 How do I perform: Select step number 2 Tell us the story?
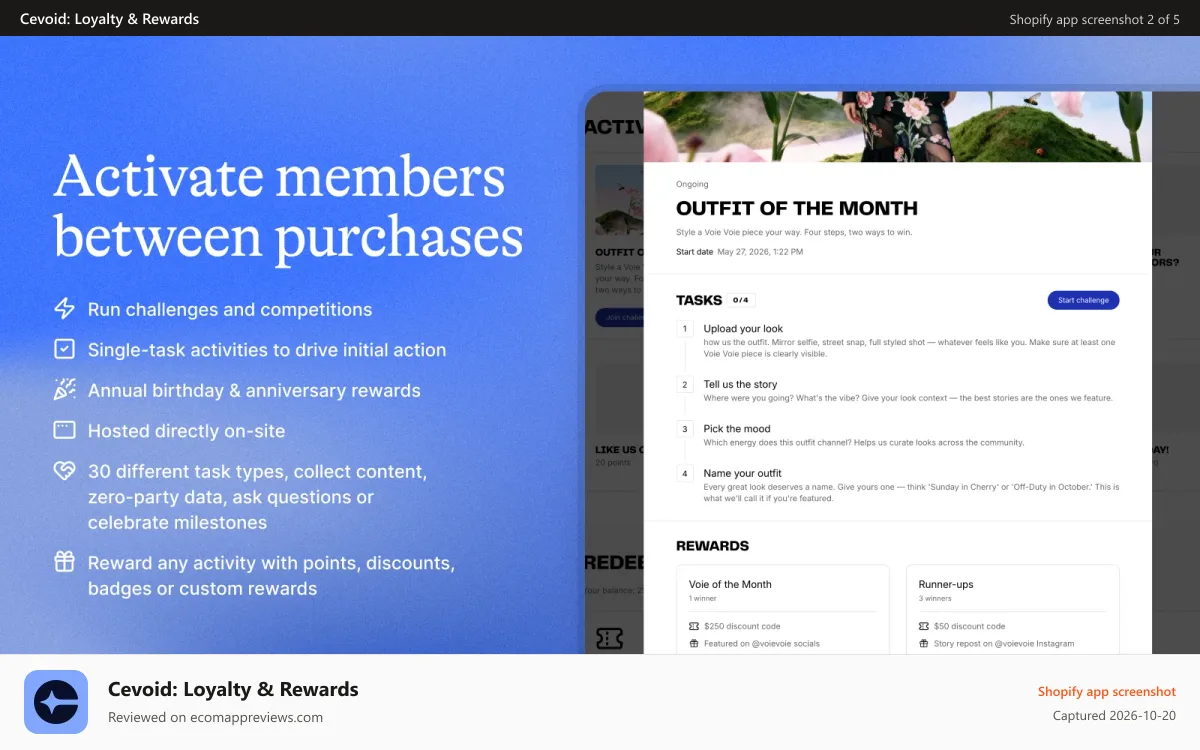coord(685,385)
